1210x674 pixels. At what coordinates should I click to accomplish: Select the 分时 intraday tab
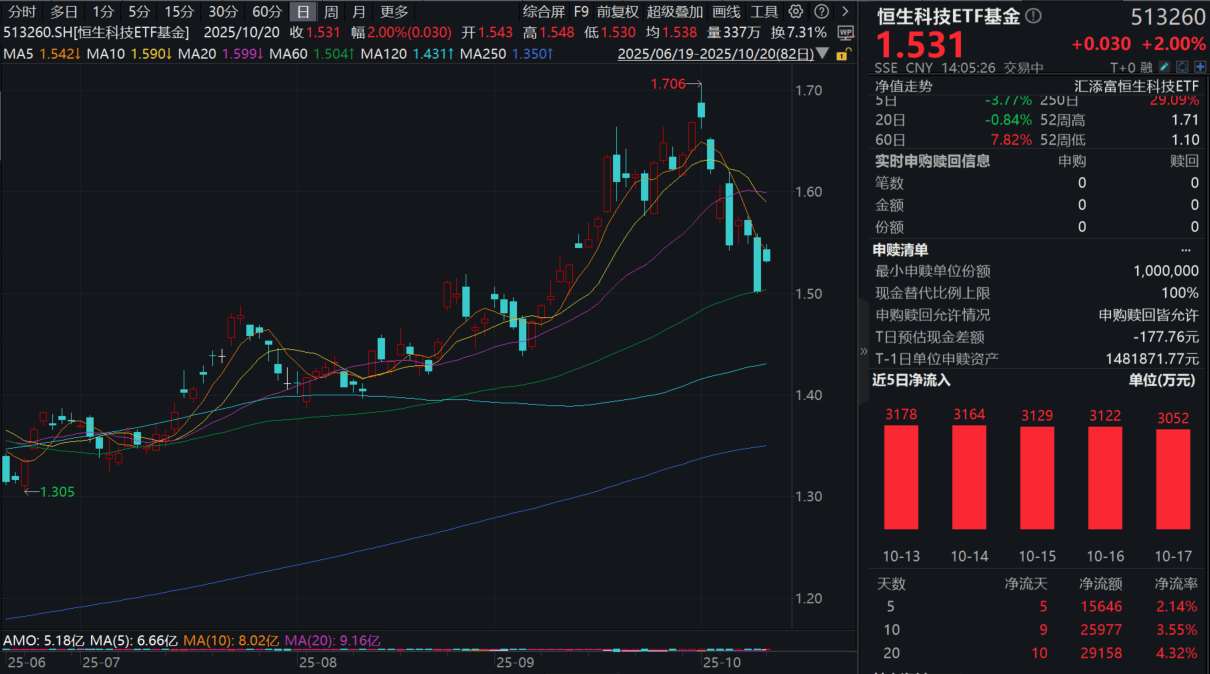tap(21, 12)
